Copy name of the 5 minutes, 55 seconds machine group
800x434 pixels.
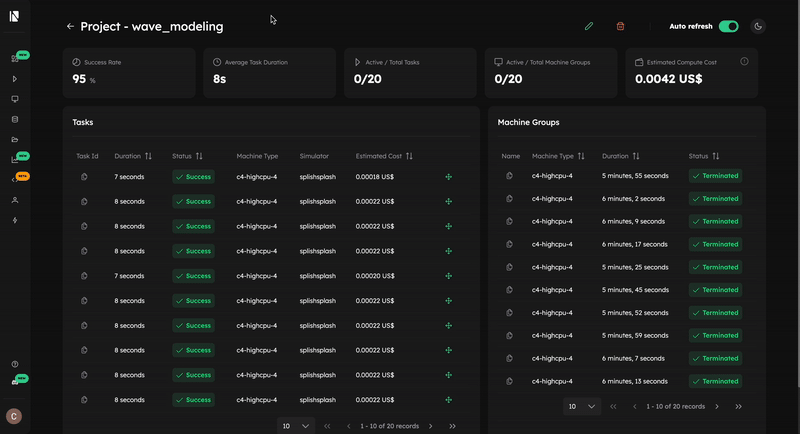click(509, 175)
